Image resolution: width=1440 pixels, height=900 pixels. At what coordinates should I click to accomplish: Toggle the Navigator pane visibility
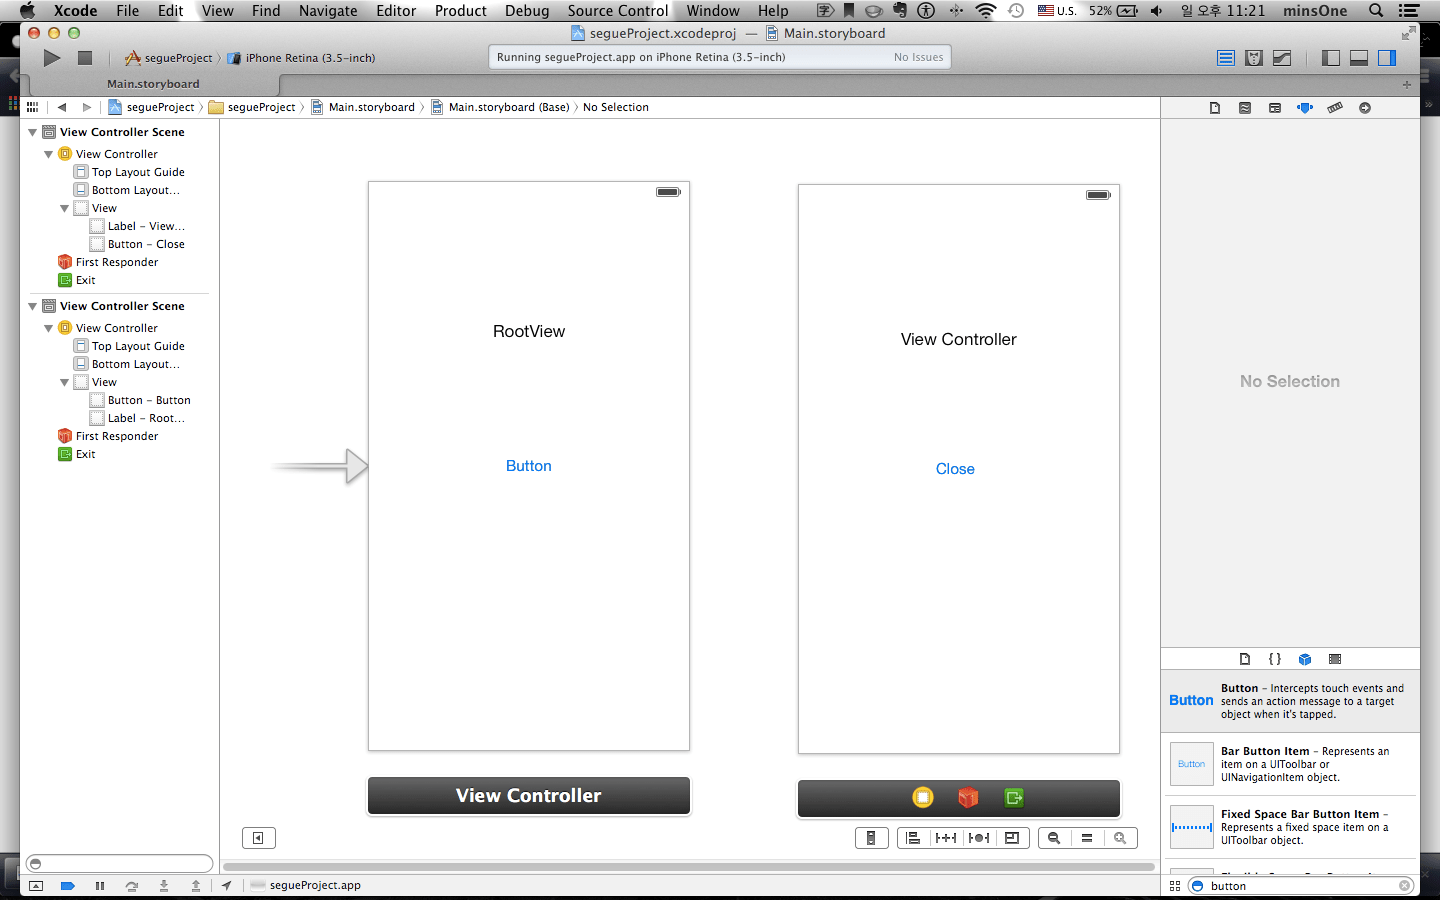coord(1331,58)
